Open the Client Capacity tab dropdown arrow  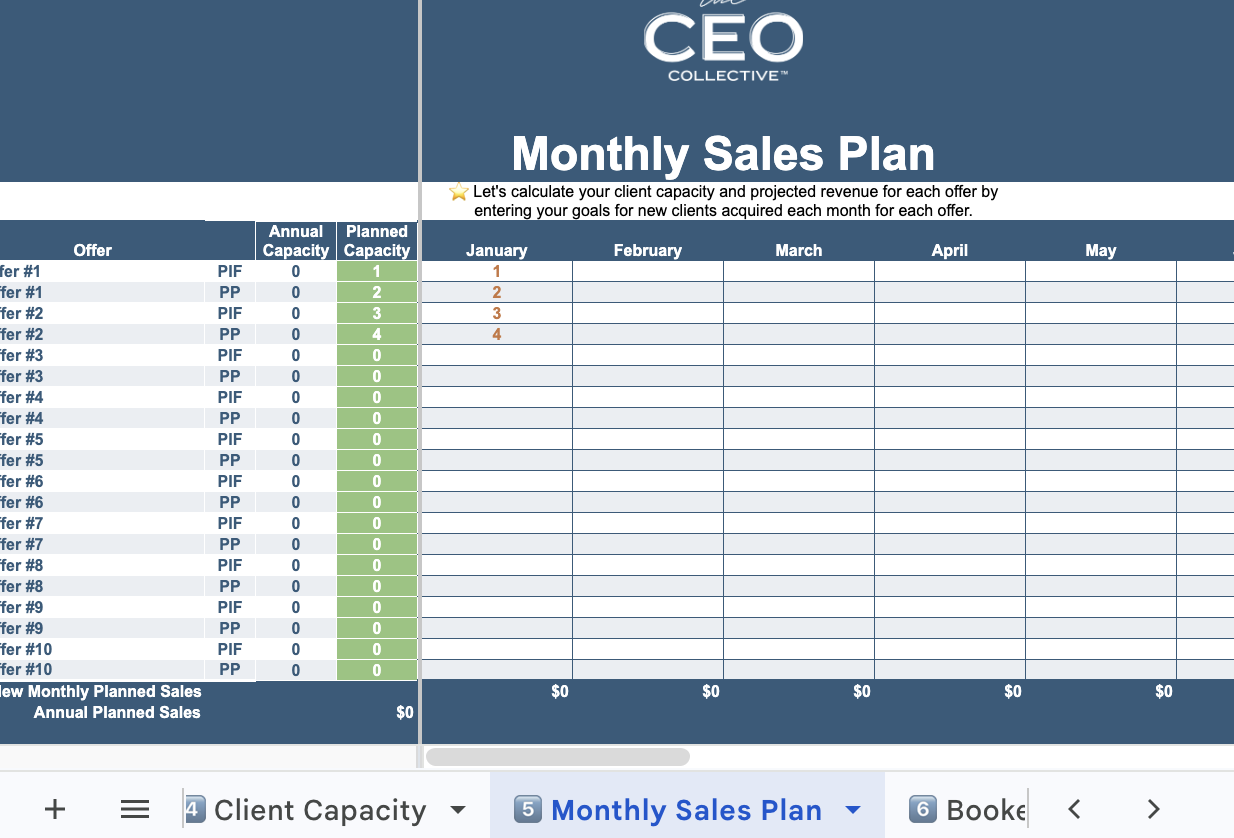(x=458, y=809)
